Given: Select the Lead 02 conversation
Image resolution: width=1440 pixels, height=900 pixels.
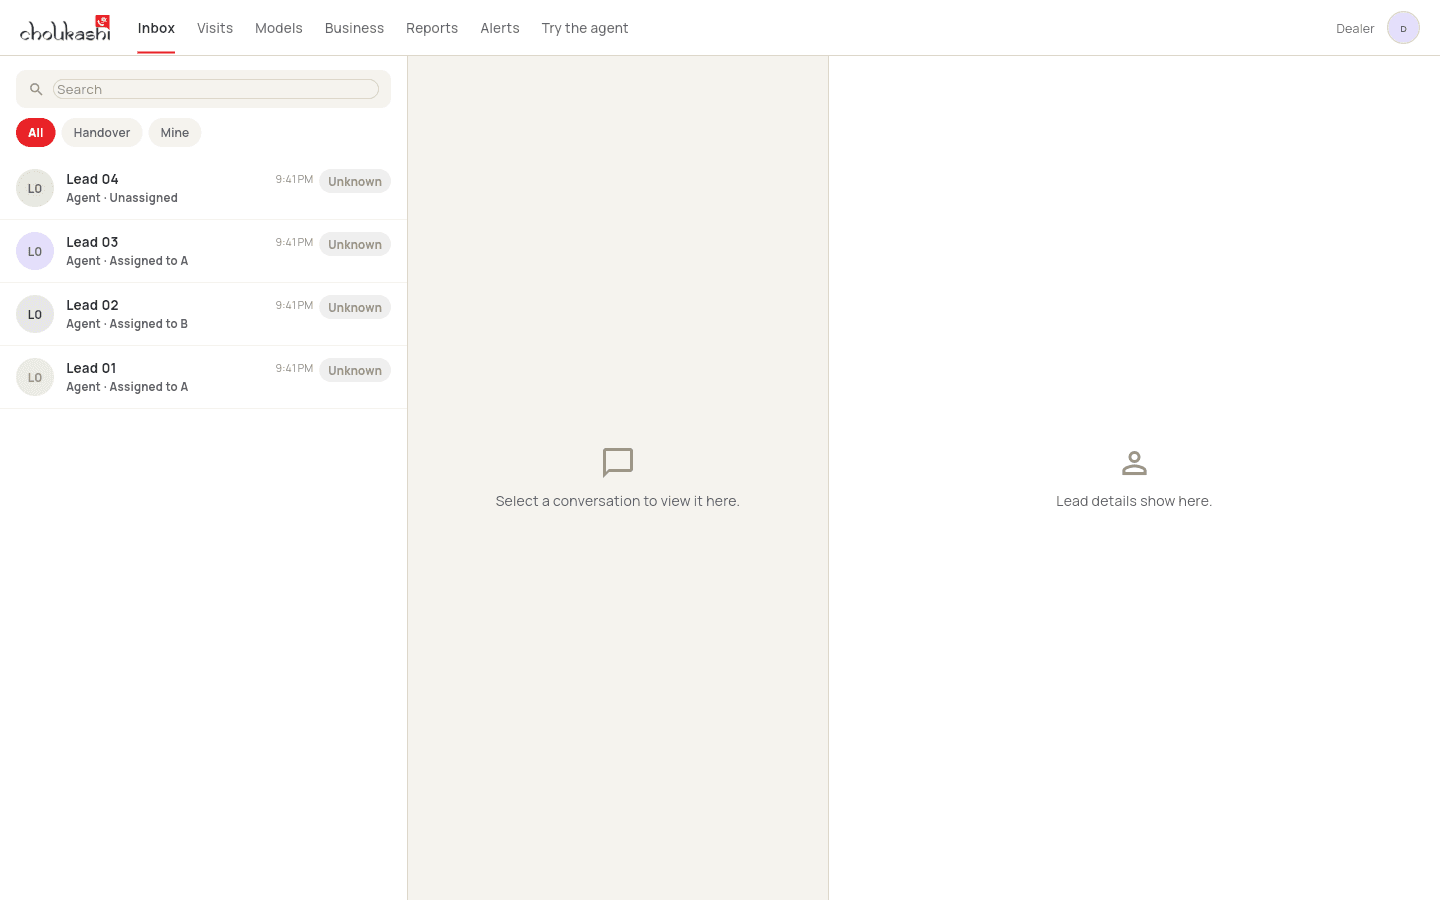Looking at the screenshot, I should click(203, 314).
